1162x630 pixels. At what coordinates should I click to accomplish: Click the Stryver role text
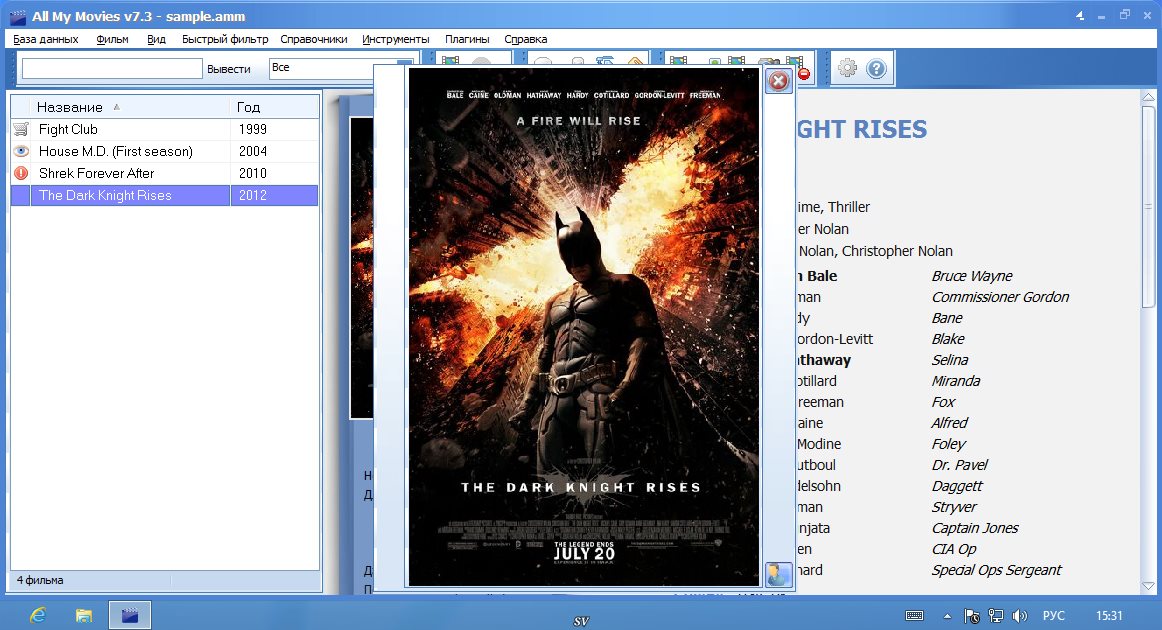tap(954, 507)
